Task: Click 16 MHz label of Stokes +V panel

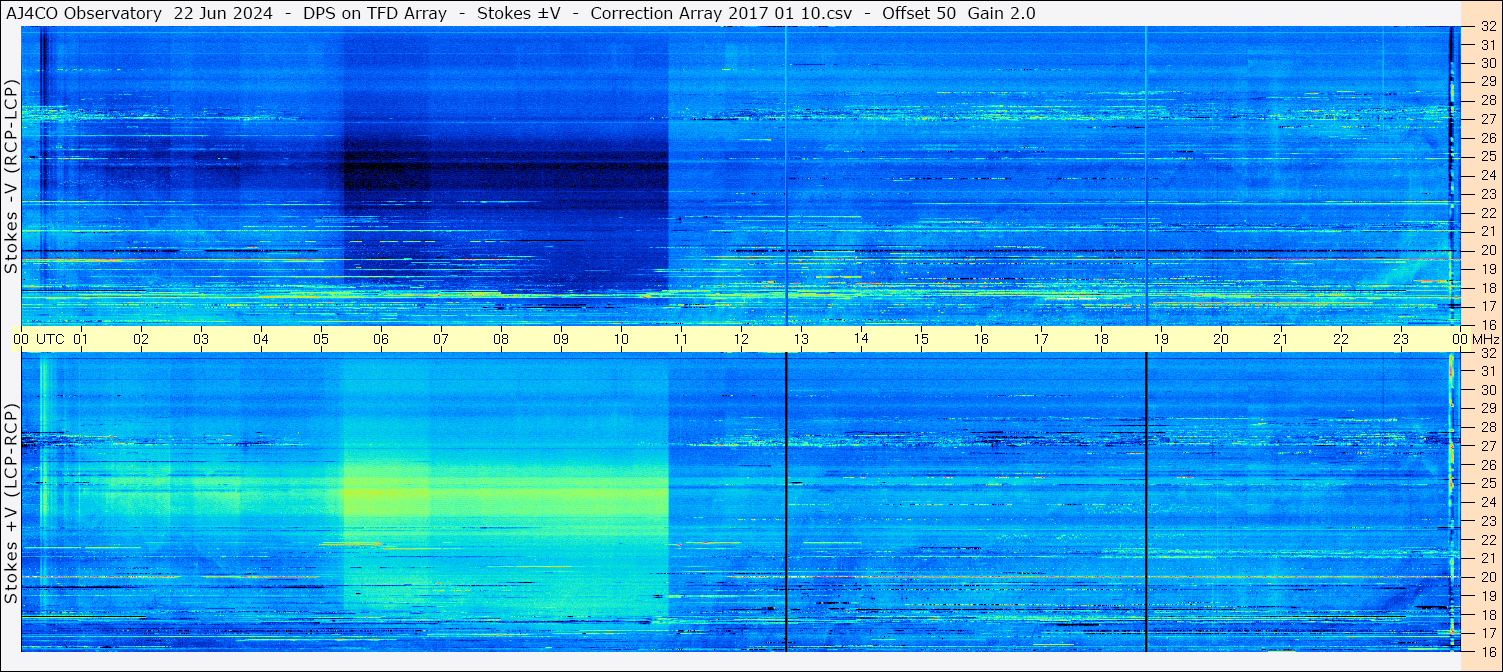Action: [x=1488, y=651]
